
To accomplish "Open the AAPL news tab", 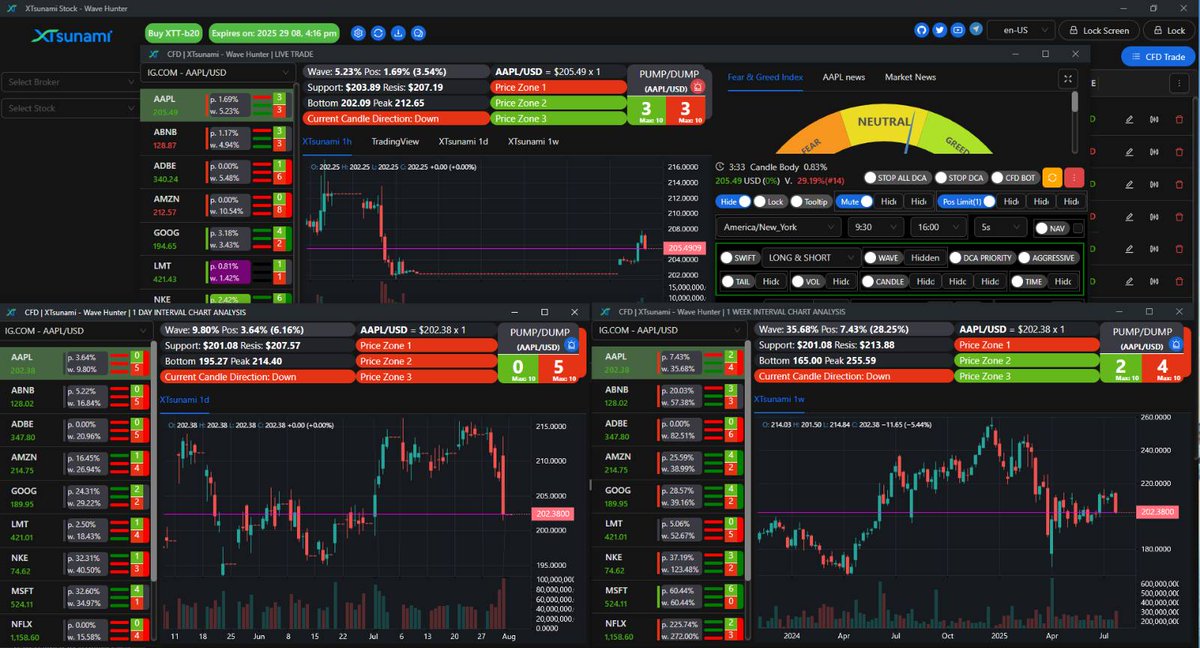I will [844, 77].
